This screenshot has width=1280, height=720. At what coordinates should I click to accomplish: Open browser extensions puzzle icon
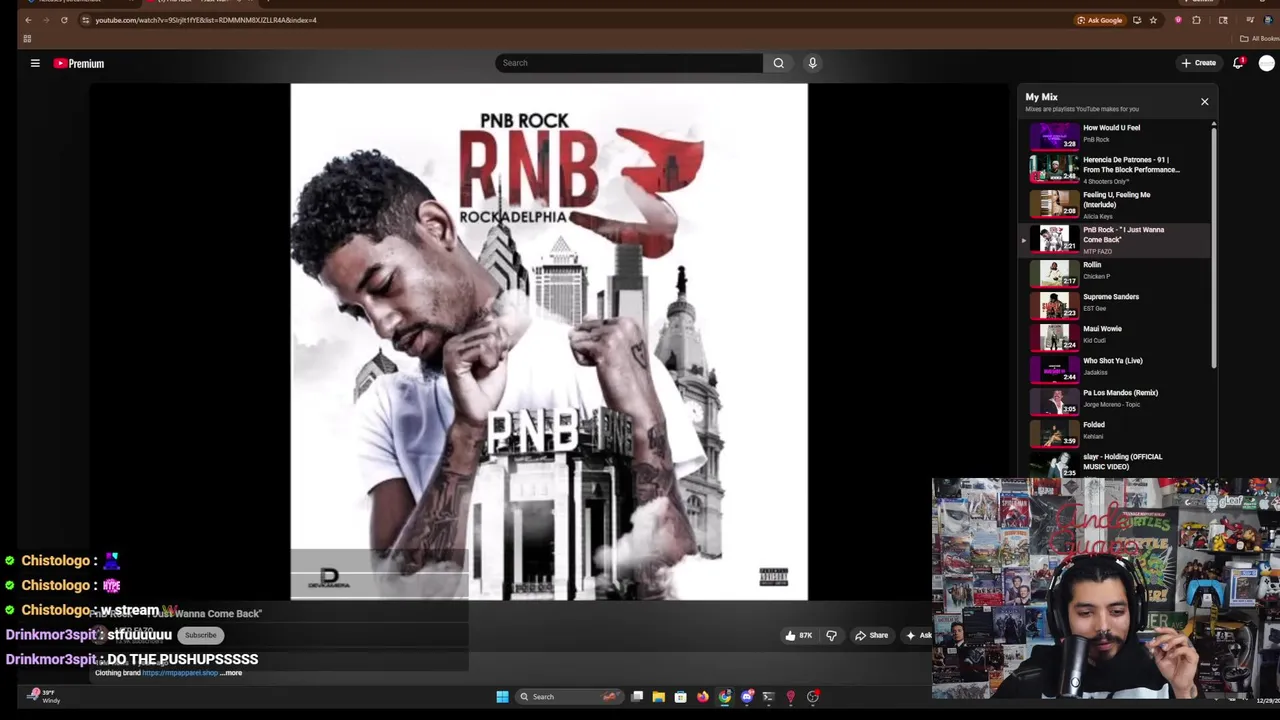click(1196, 20)
